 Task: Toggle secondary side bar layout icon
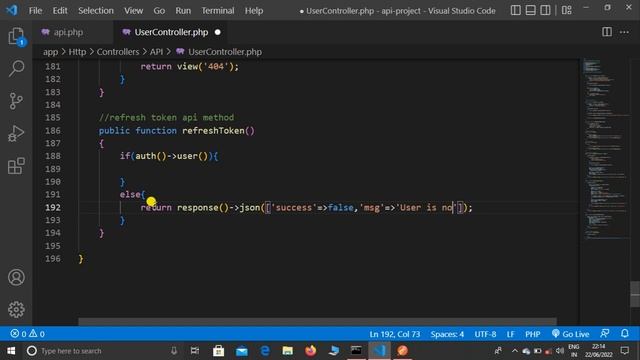(x=545, y=10)
